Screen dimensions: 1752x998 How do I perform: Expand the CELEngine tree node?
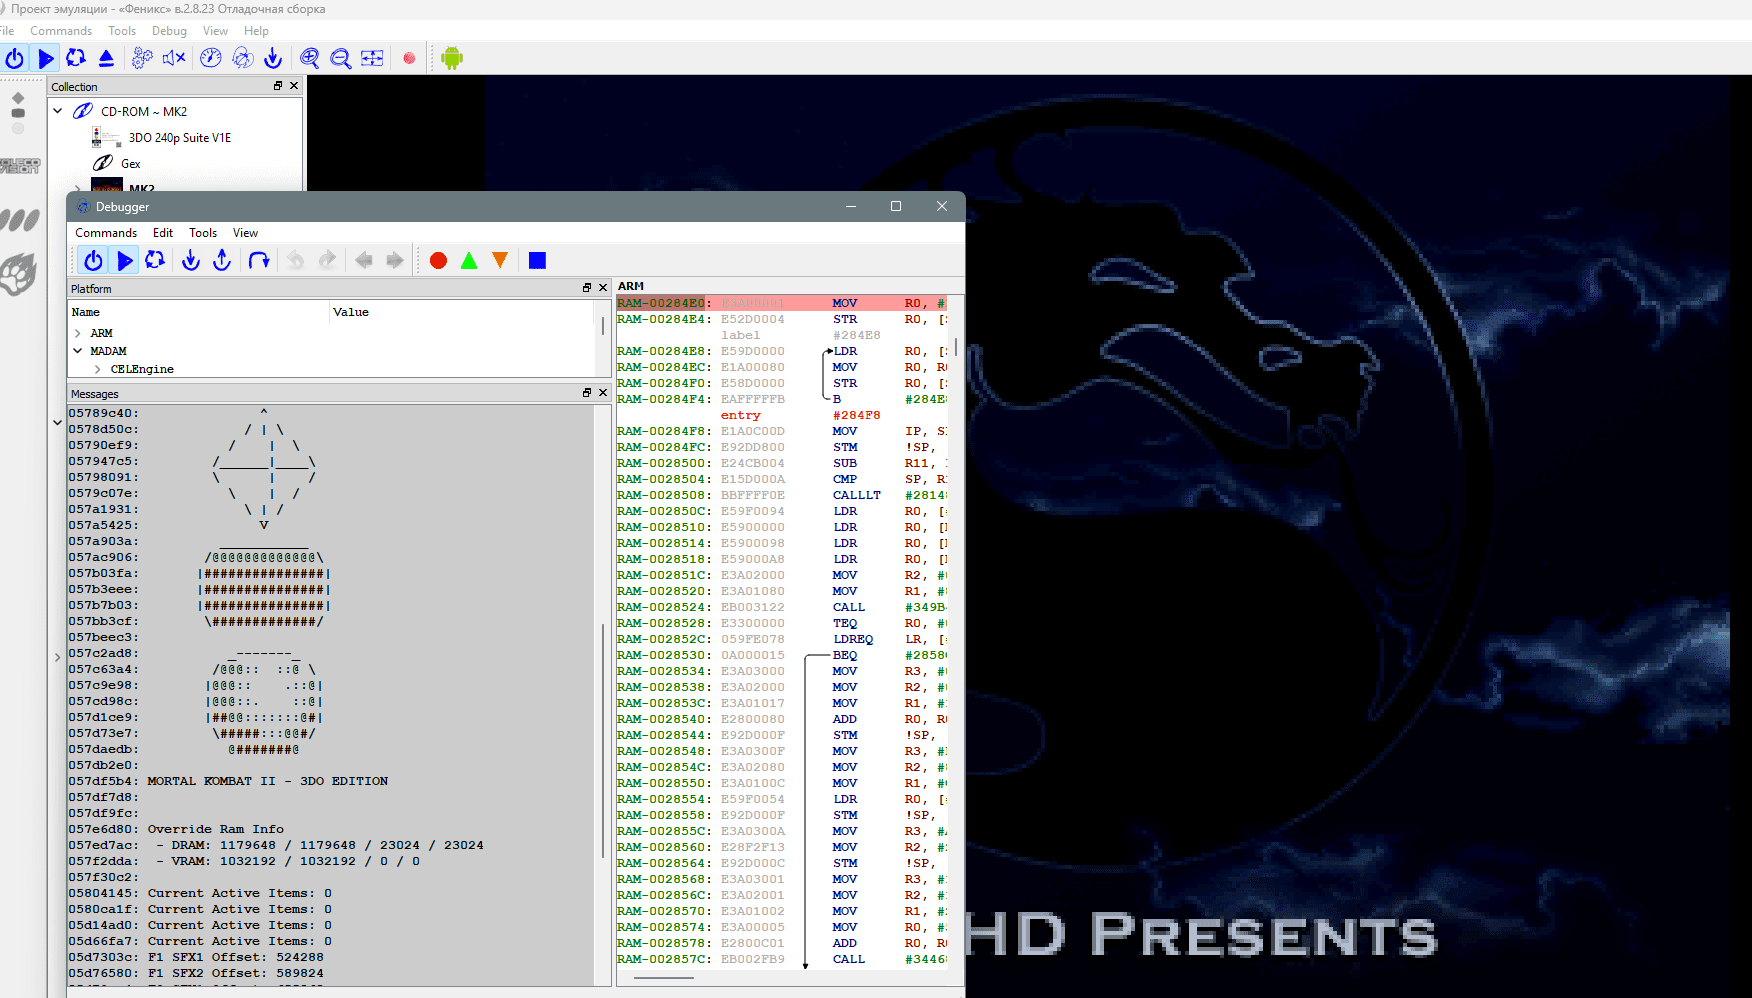[97, 369]
